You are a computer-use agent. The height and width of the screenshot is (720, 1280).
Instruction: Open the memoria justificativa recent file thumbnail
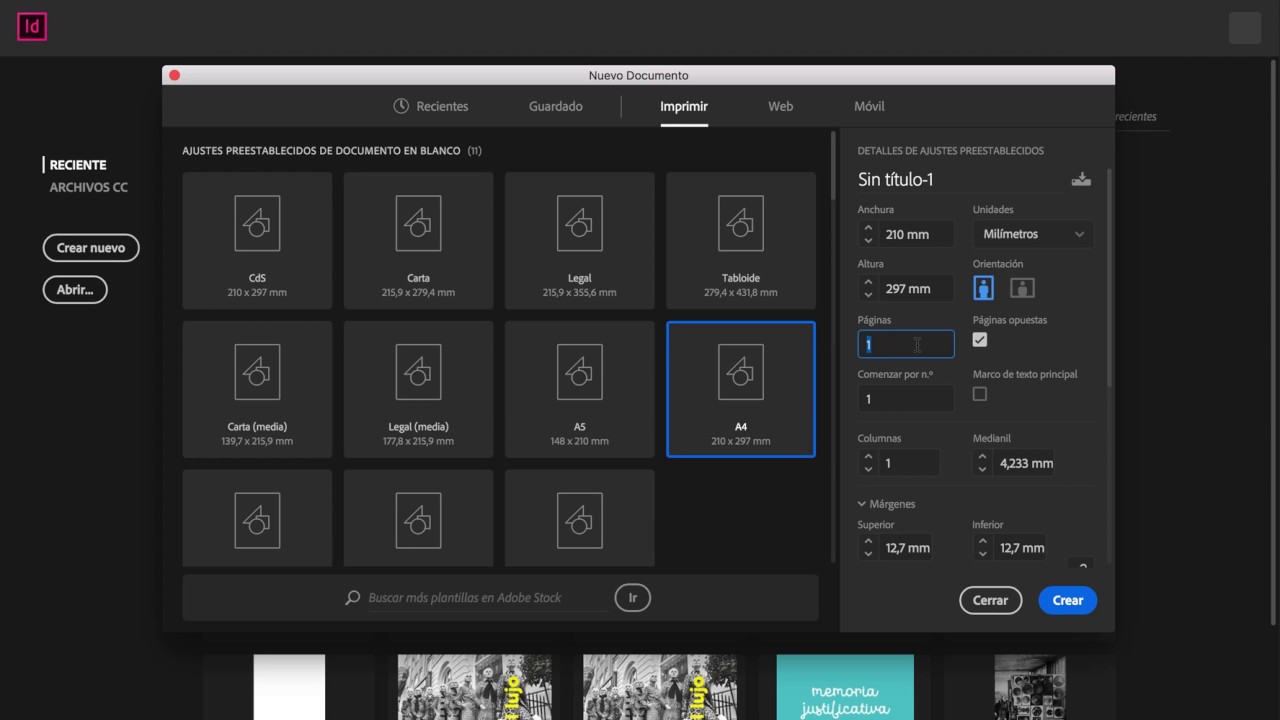pyautogui.click(x=845, y=687)
